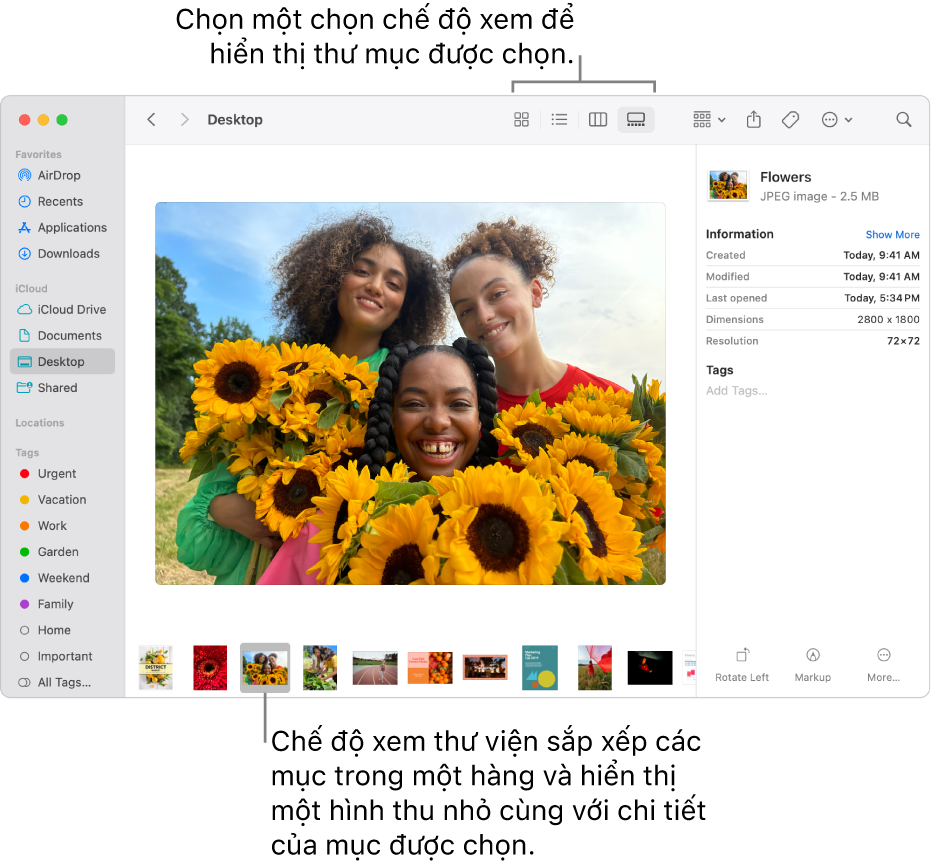Select the dark black thumbnail

coord(650,668)
